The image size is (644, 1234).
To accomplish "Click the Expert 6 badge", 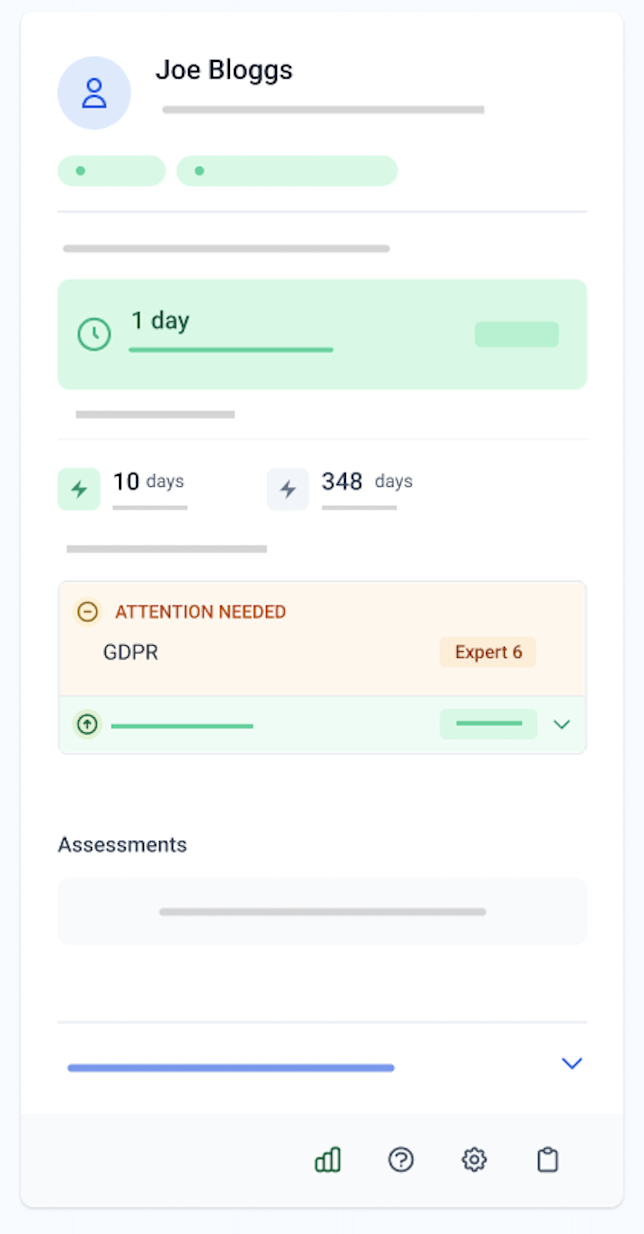I will (x=488, y=652).
